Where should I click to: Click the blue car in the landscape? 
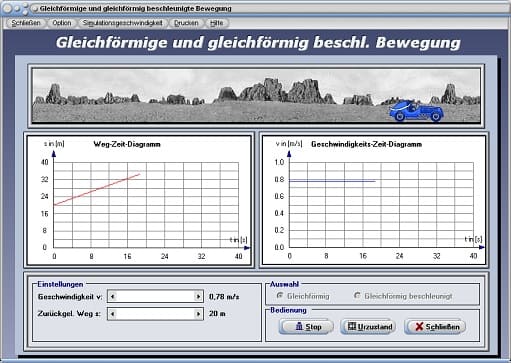416,111
